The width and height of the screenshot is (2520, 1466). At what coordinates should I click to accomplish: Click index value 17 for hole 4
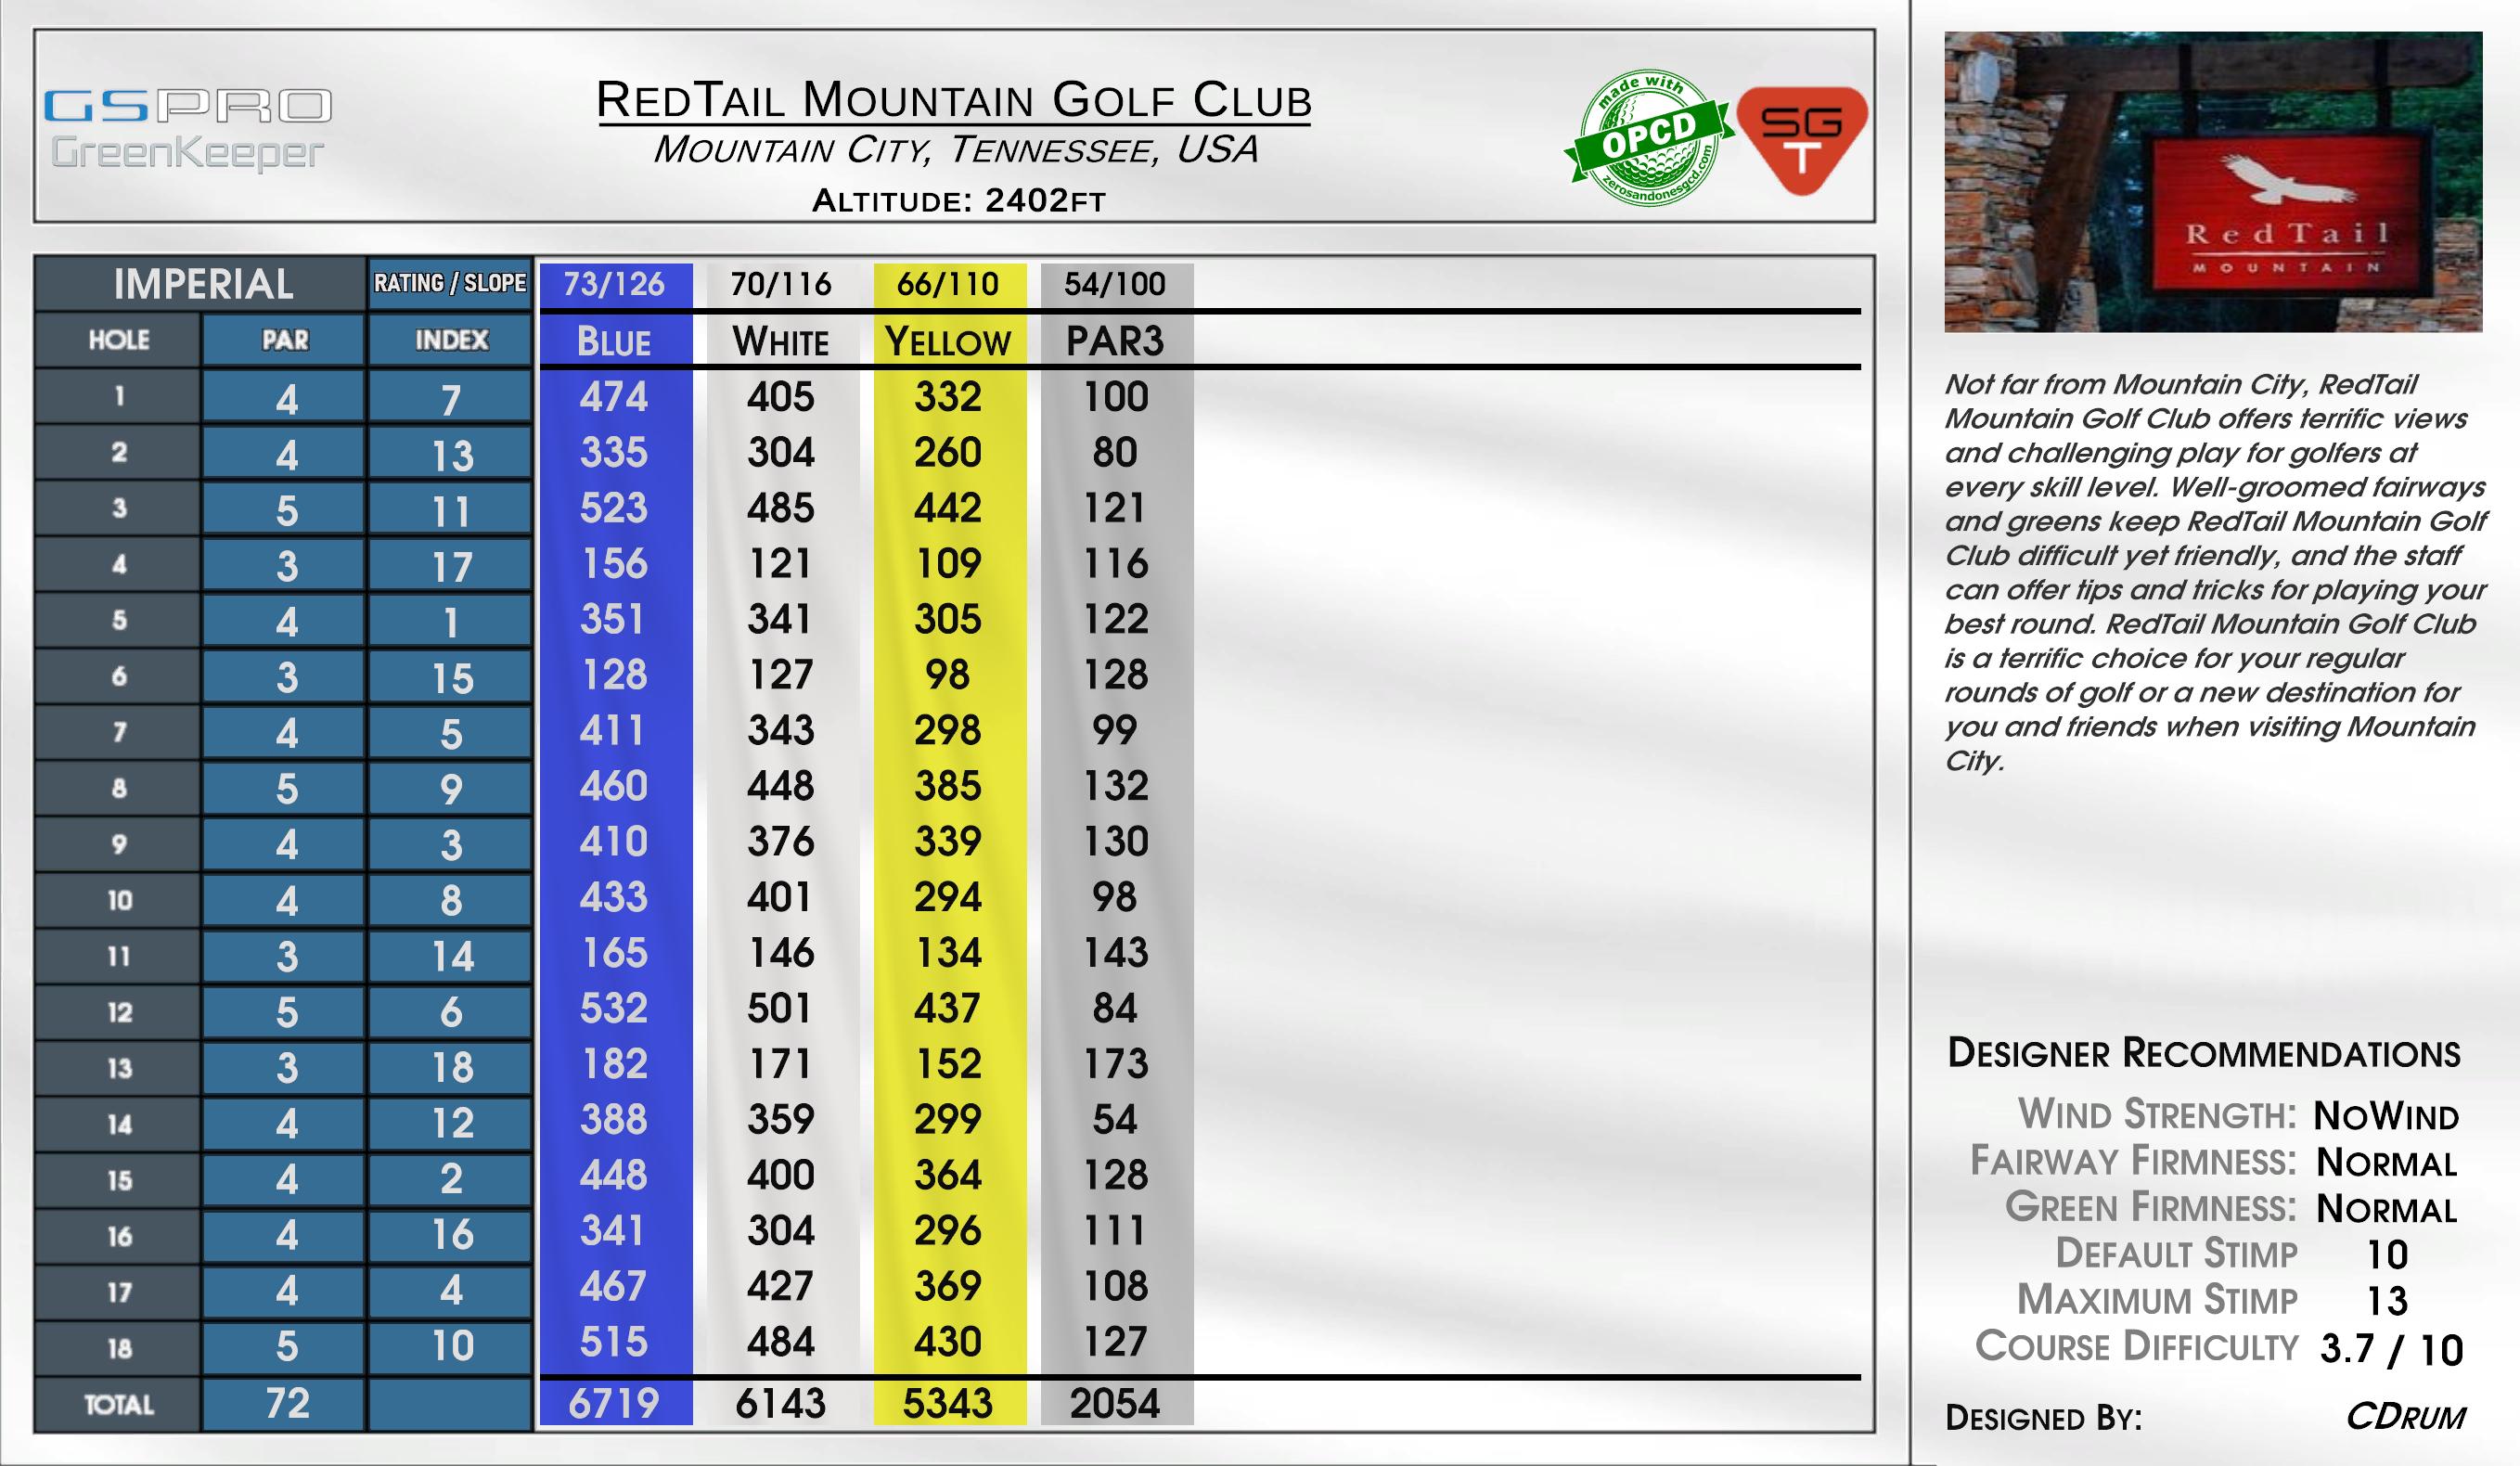pyautogui.click(x=451, y=567)
